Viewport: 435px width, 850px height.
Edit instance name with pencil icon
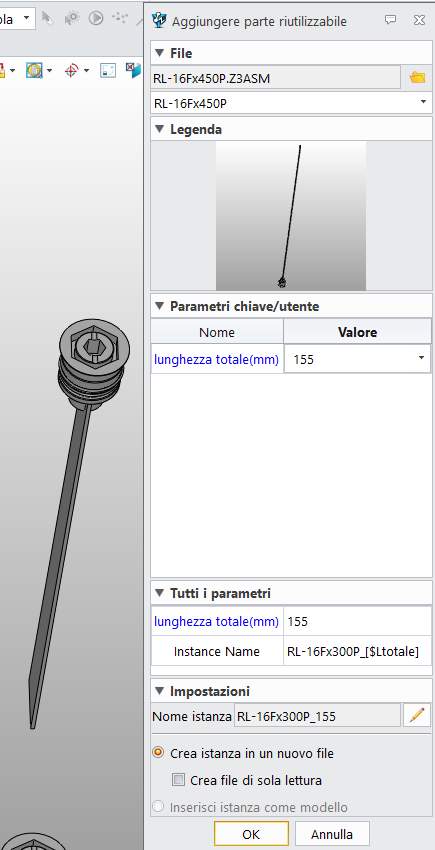click(417, 716)
